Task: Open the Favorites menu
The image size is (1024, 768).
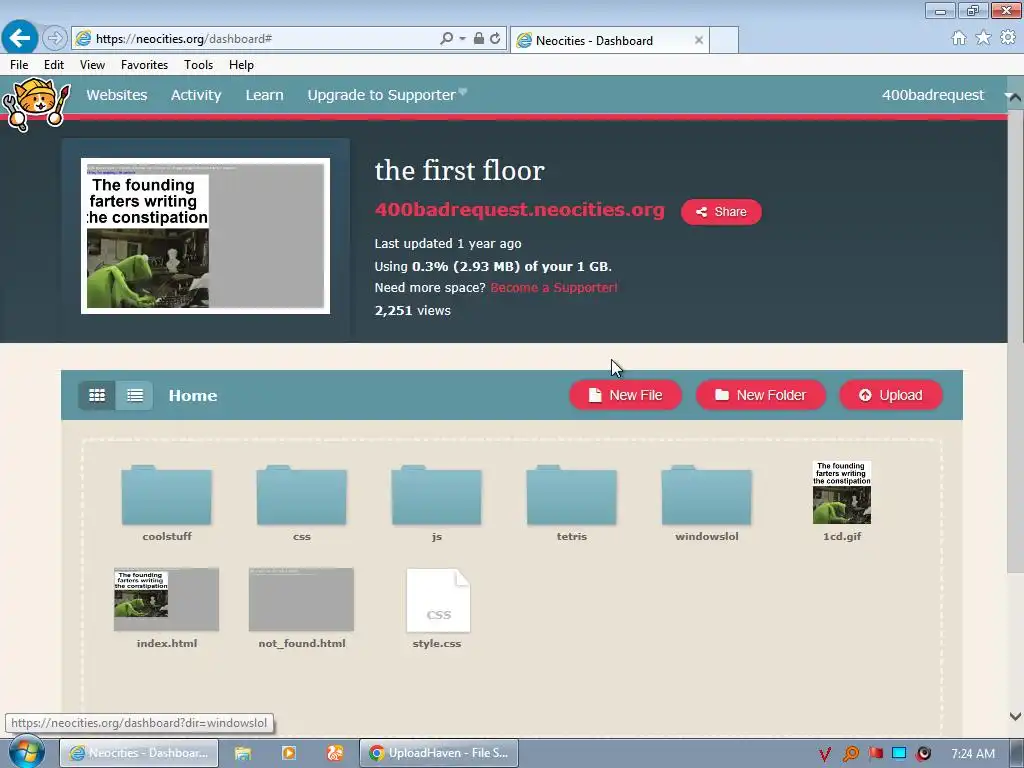Action: pos(144,65)
